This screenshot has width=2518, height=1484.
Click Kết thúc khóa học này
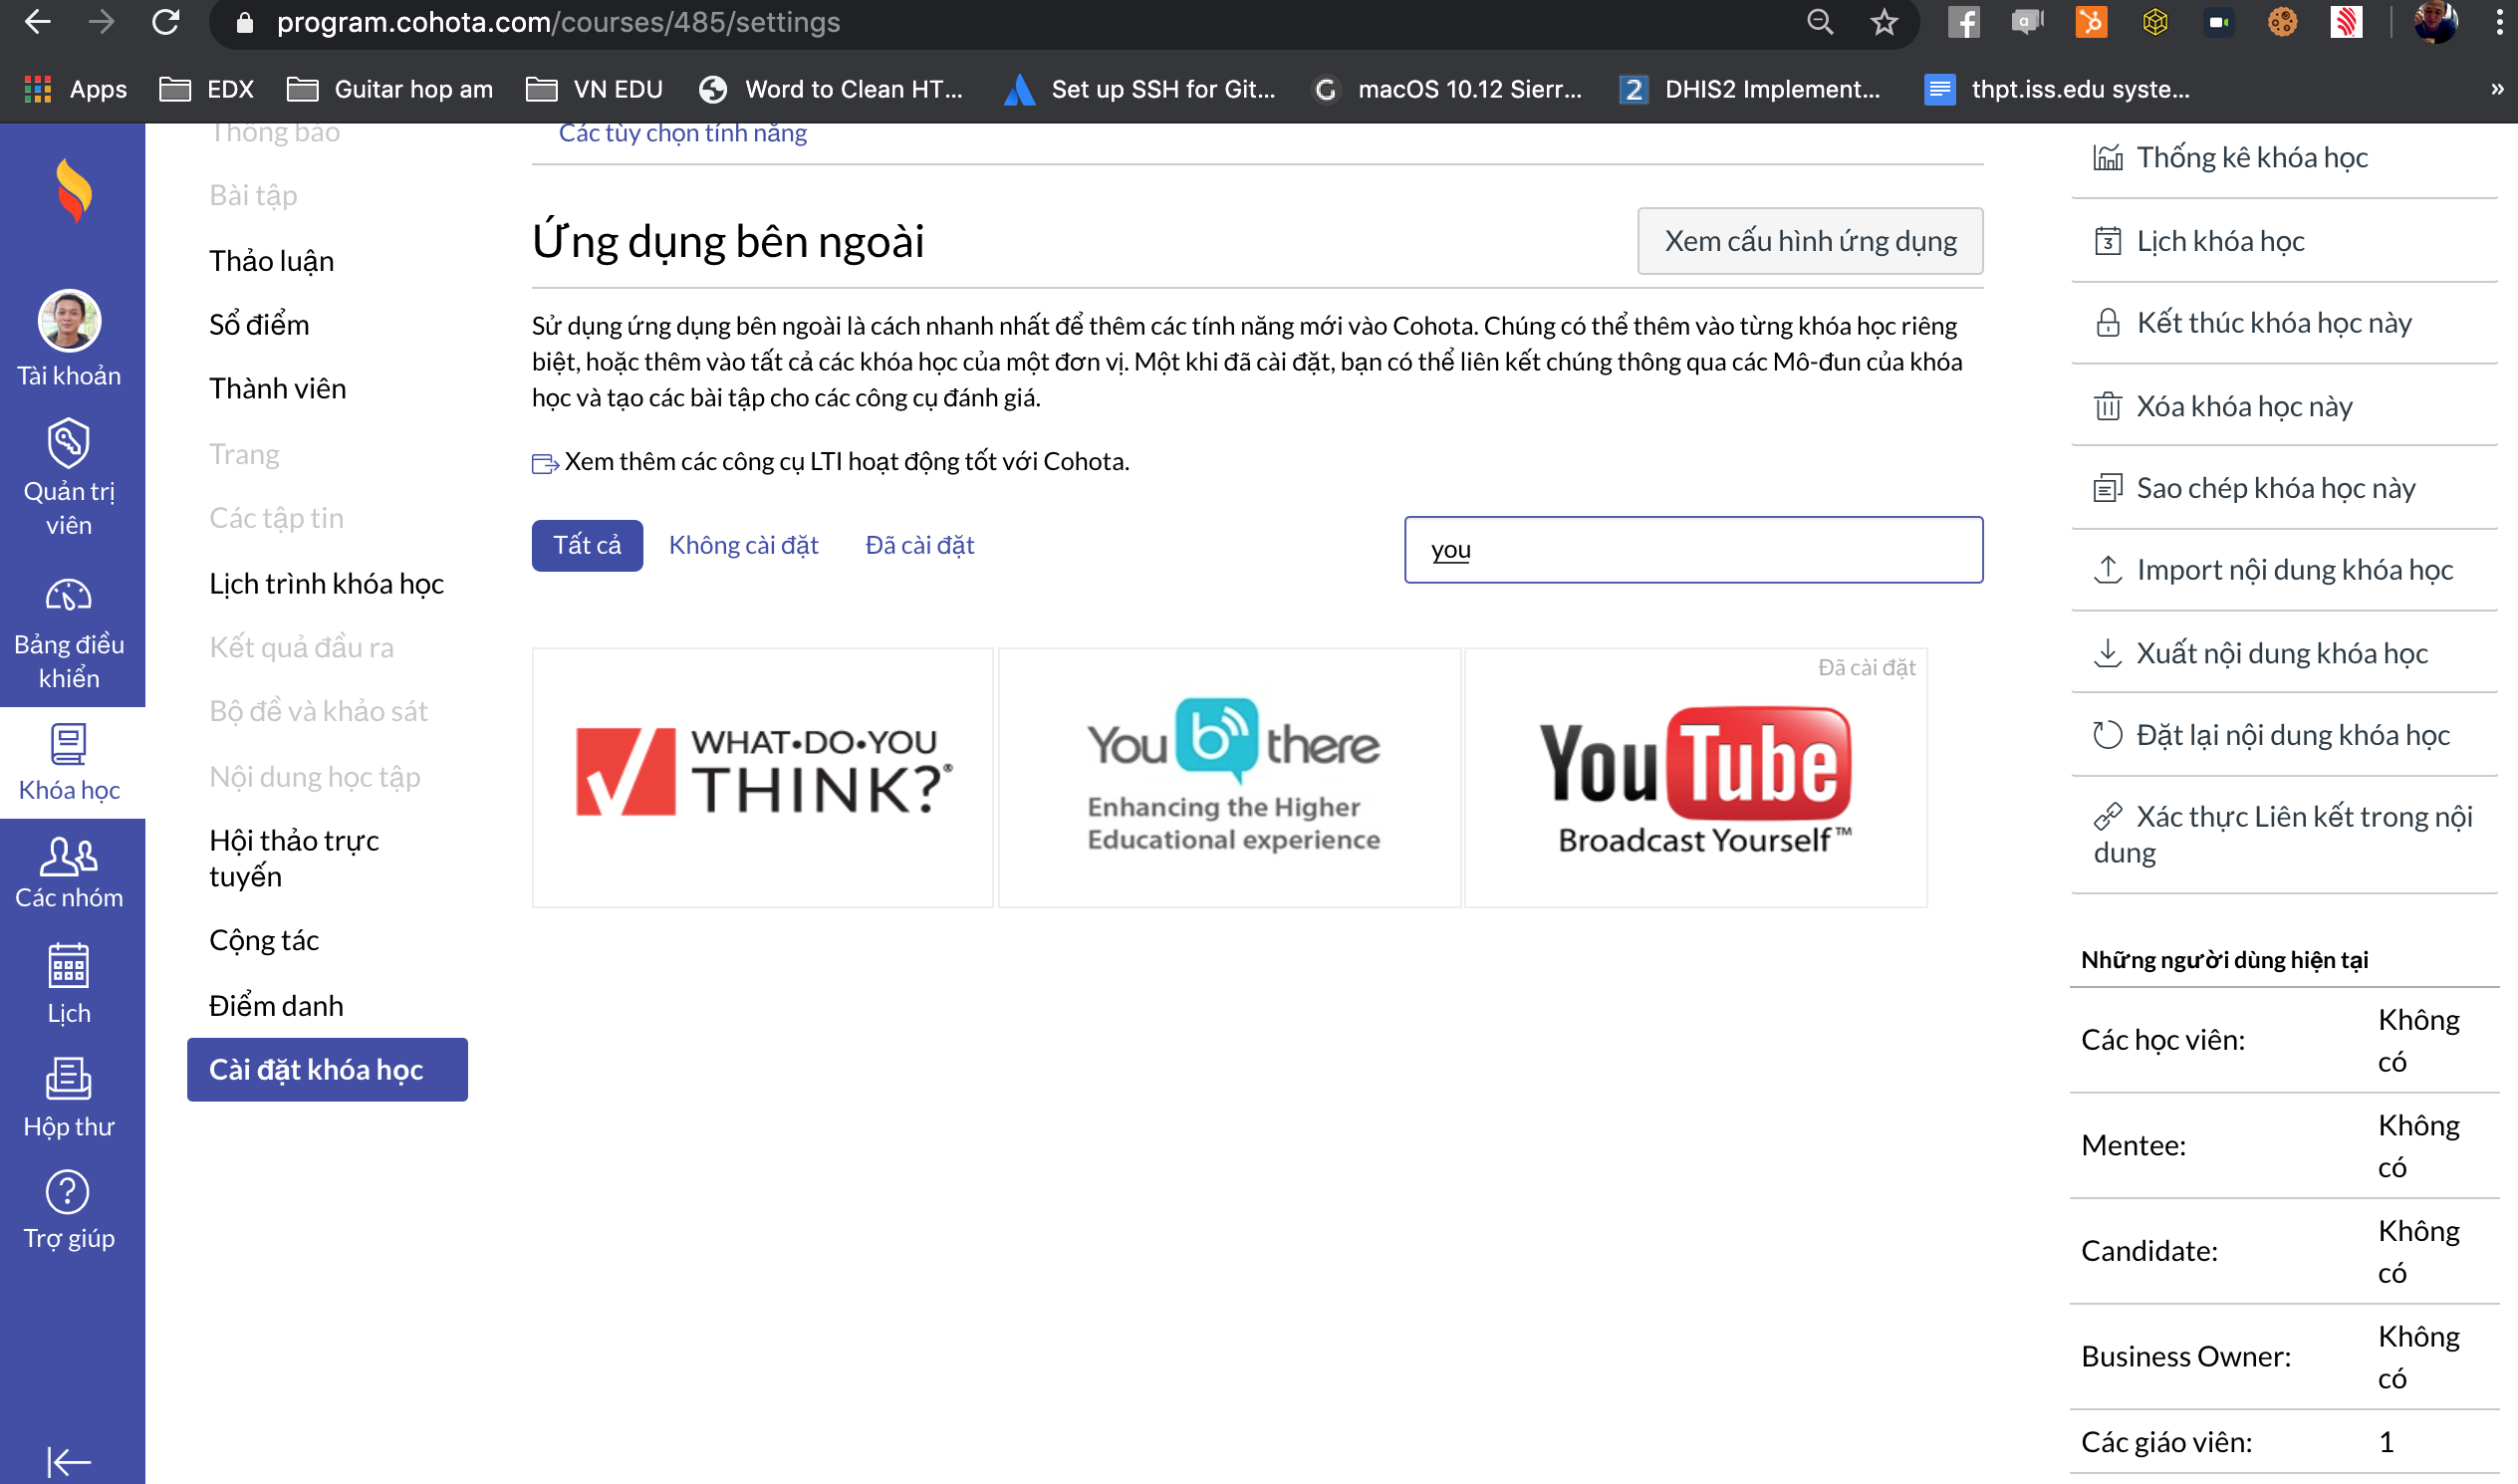tap(2252, 323)
